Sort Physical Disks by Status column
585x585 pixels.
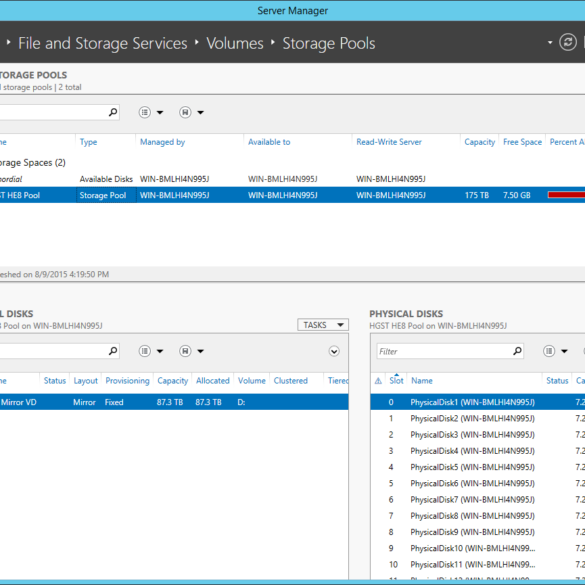pos(557,381)
